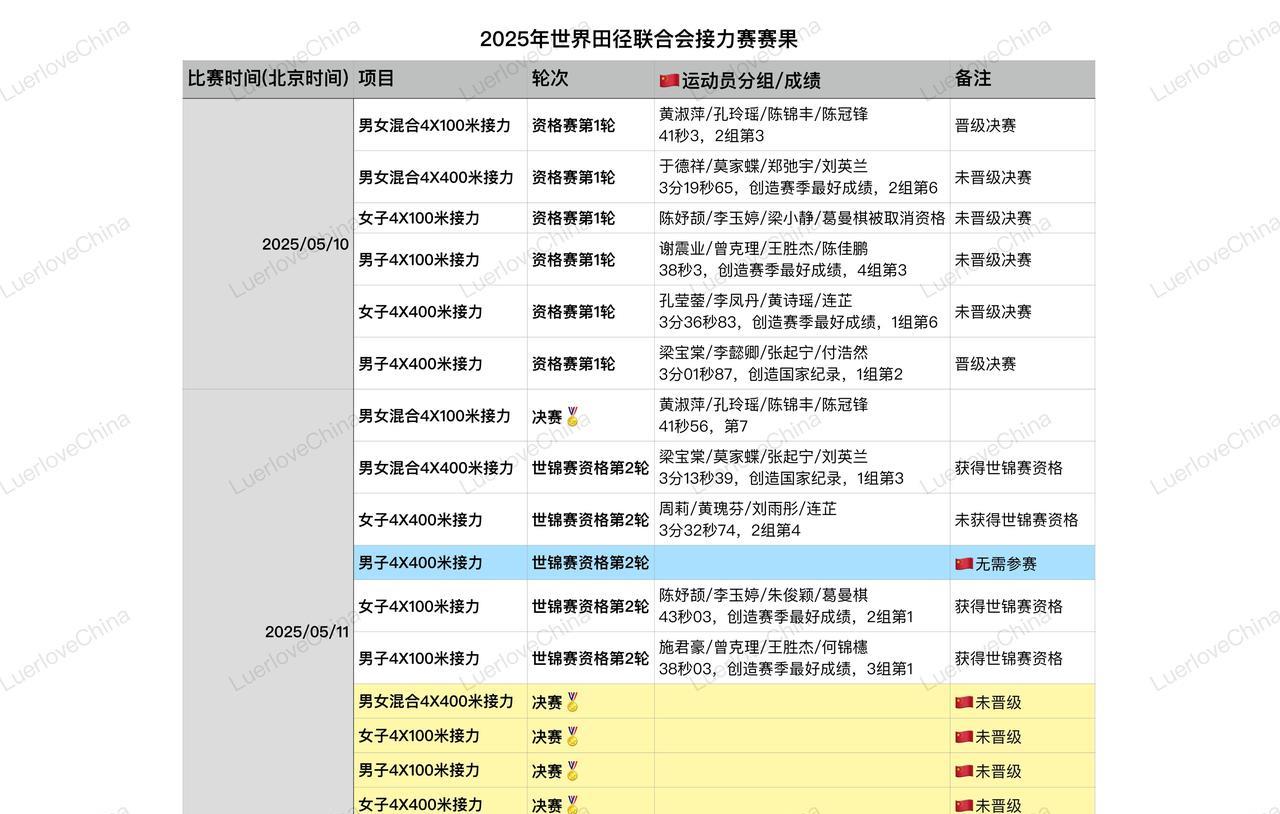This screenshot has height=814, width=1280.
Task: Click the flag beside 未晋级 in the 男女混合4X400米接力 决赛 row
Action: point(964,702)
